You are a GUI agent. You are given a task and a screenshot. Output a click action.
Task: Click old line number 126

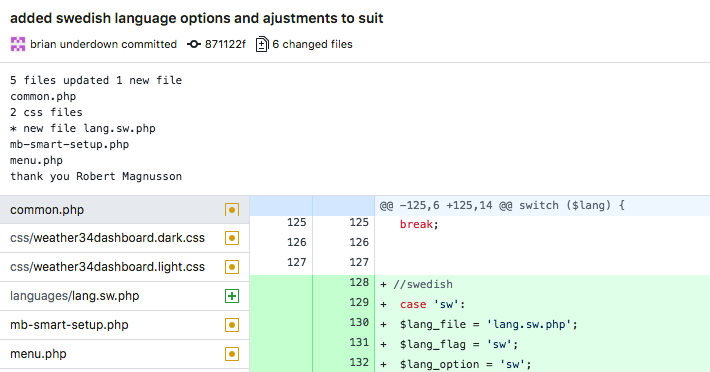pyautogui.click(x=297, y=242)
